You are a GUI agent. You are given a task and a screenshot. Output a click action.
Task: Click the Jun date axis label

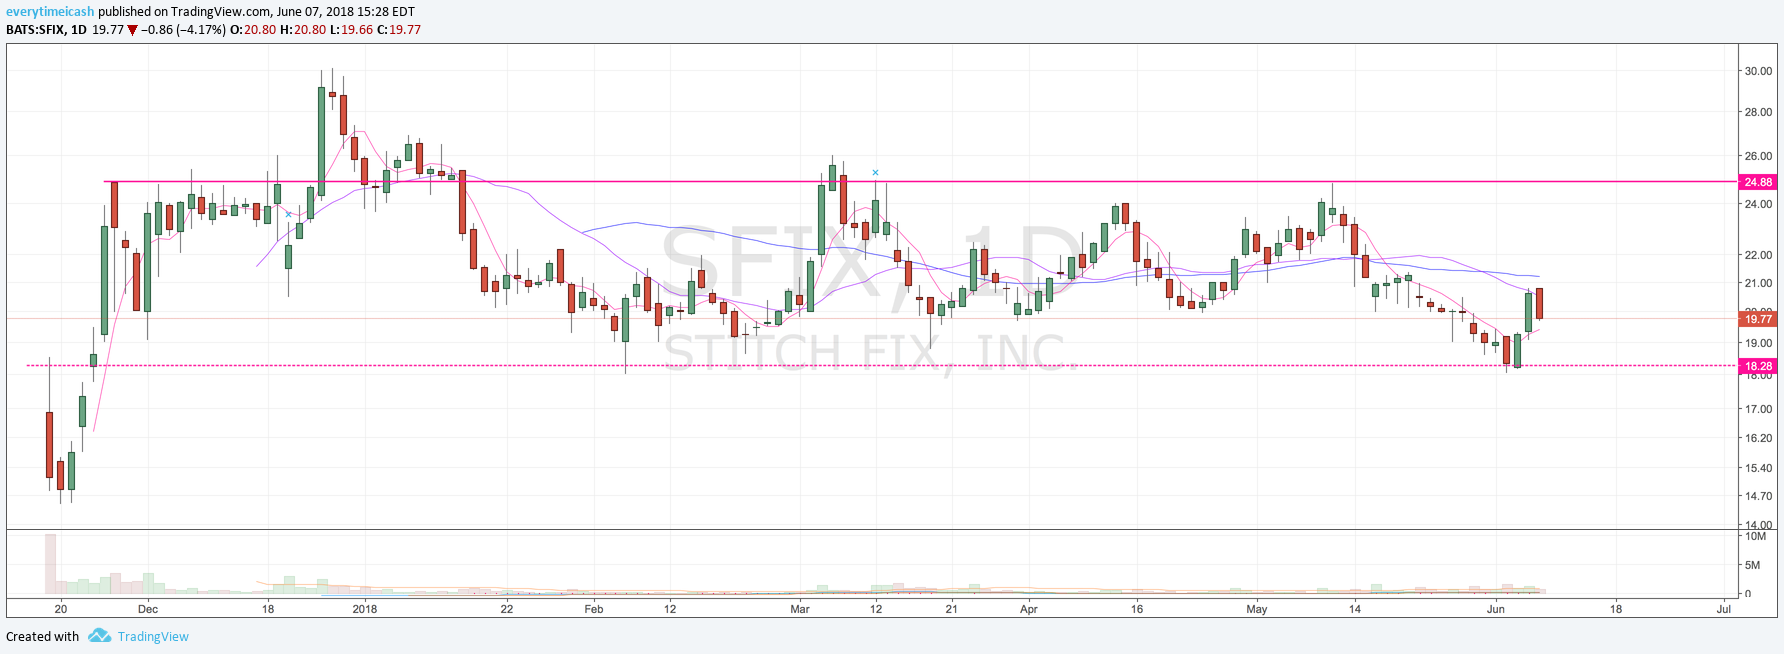coord(1496,609)
